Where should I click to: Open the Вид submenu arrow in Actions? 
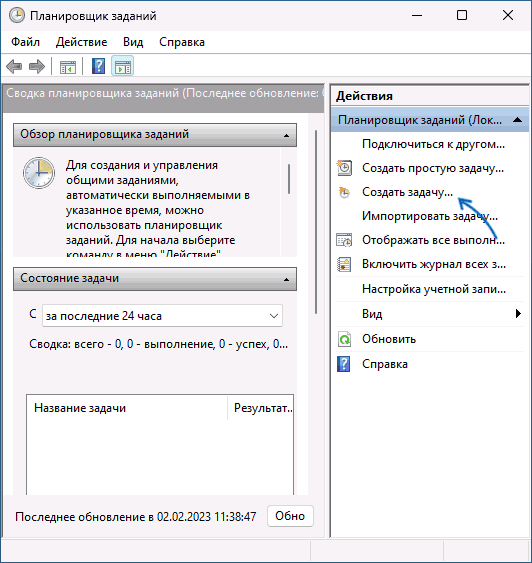click(x=518, y=314)
